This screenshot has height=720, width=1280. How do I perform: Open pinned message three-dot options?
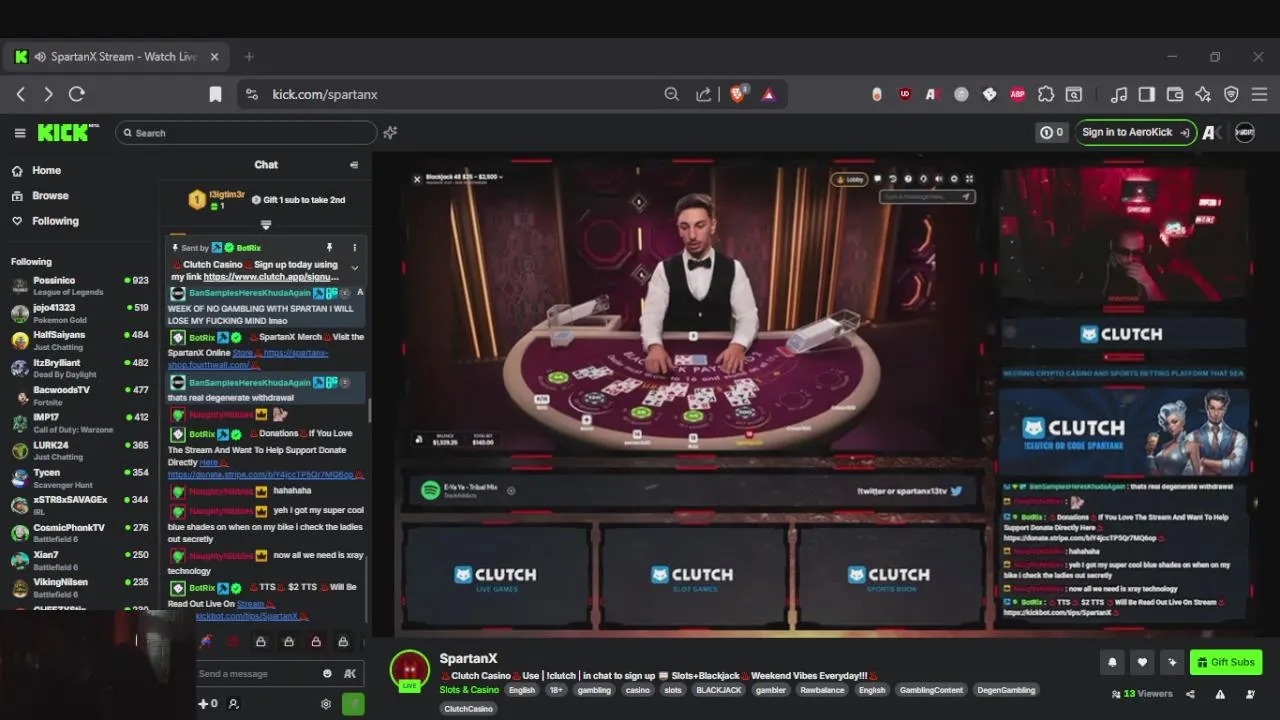pos(354,247)
